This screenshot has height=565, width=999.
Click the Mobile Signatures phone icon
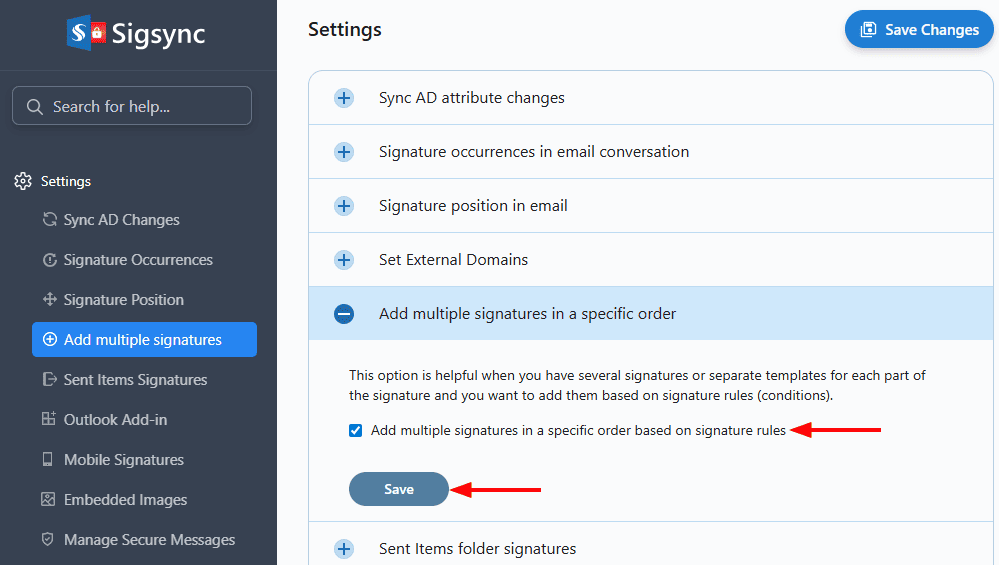tap(49, 460)
